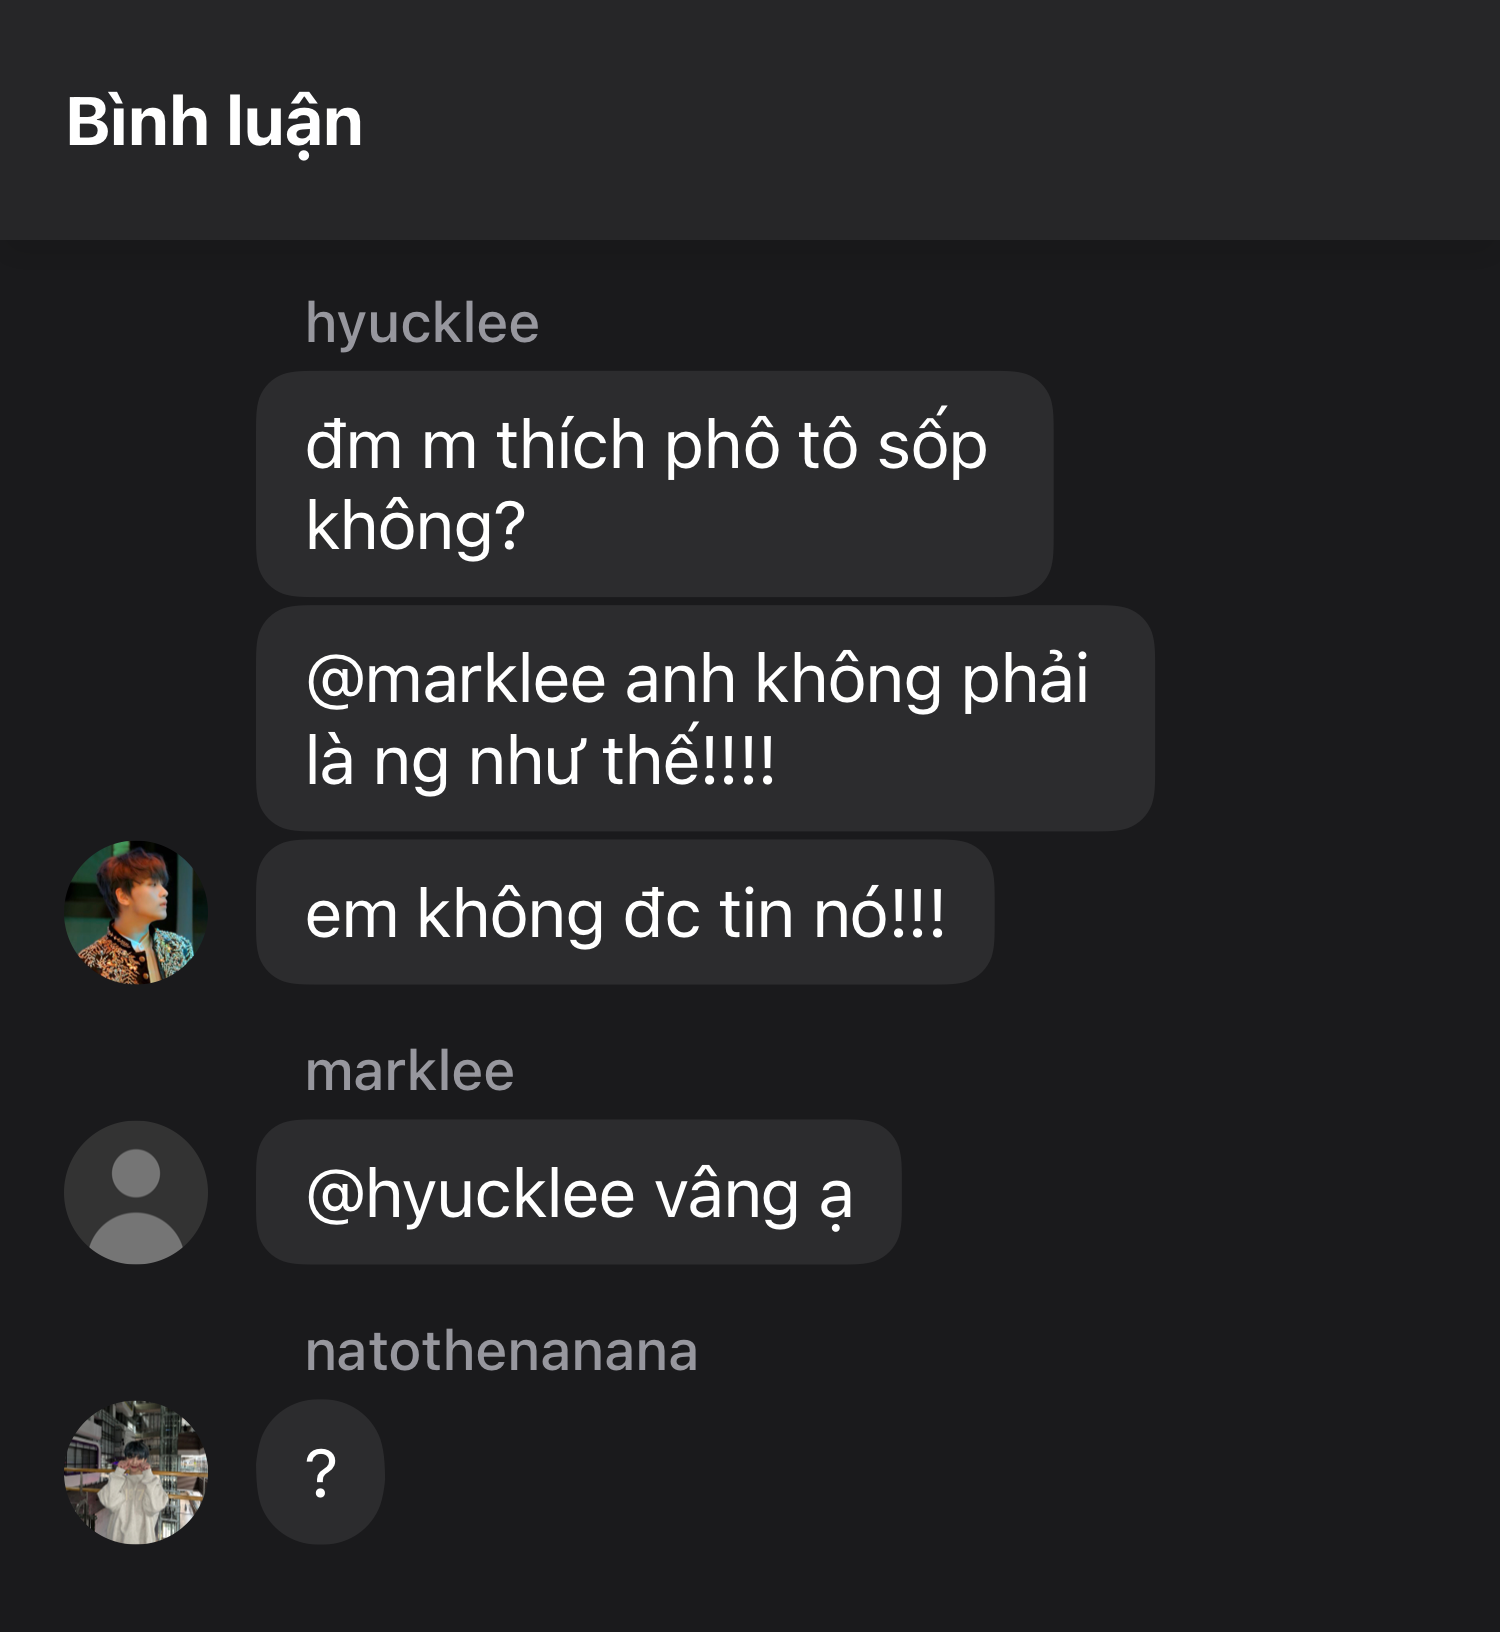Screen dimensions: 1500x1632
Task: Tap the @hyucklee mention in marklee's reply
Action: 471,1195
